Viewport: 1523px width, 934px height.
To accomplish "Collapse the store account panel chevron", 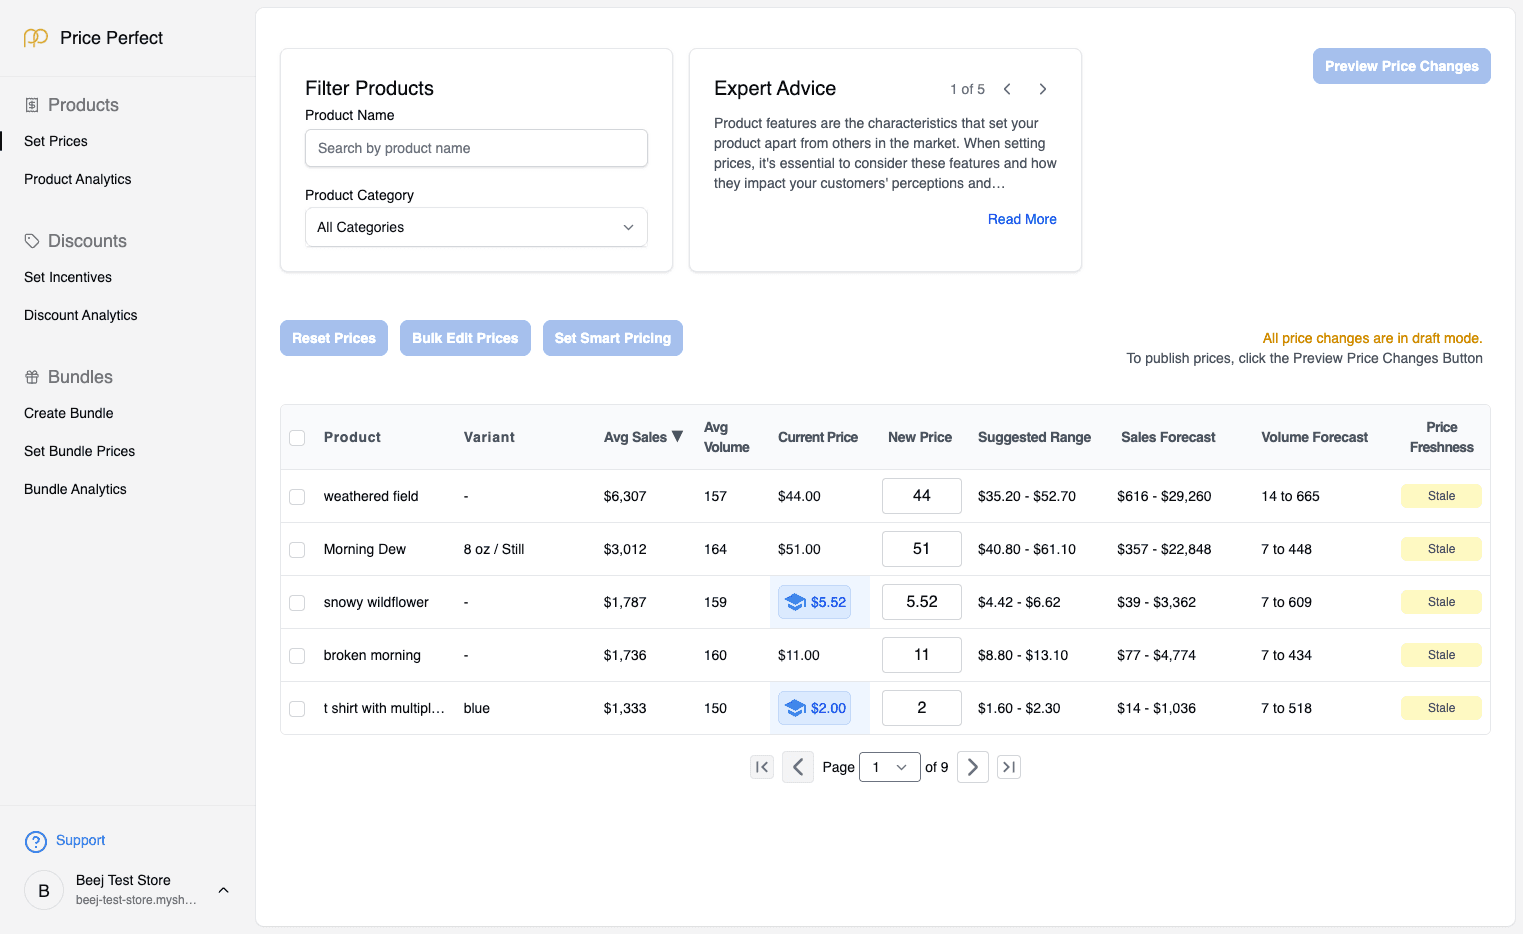I will tap(223, 889).
